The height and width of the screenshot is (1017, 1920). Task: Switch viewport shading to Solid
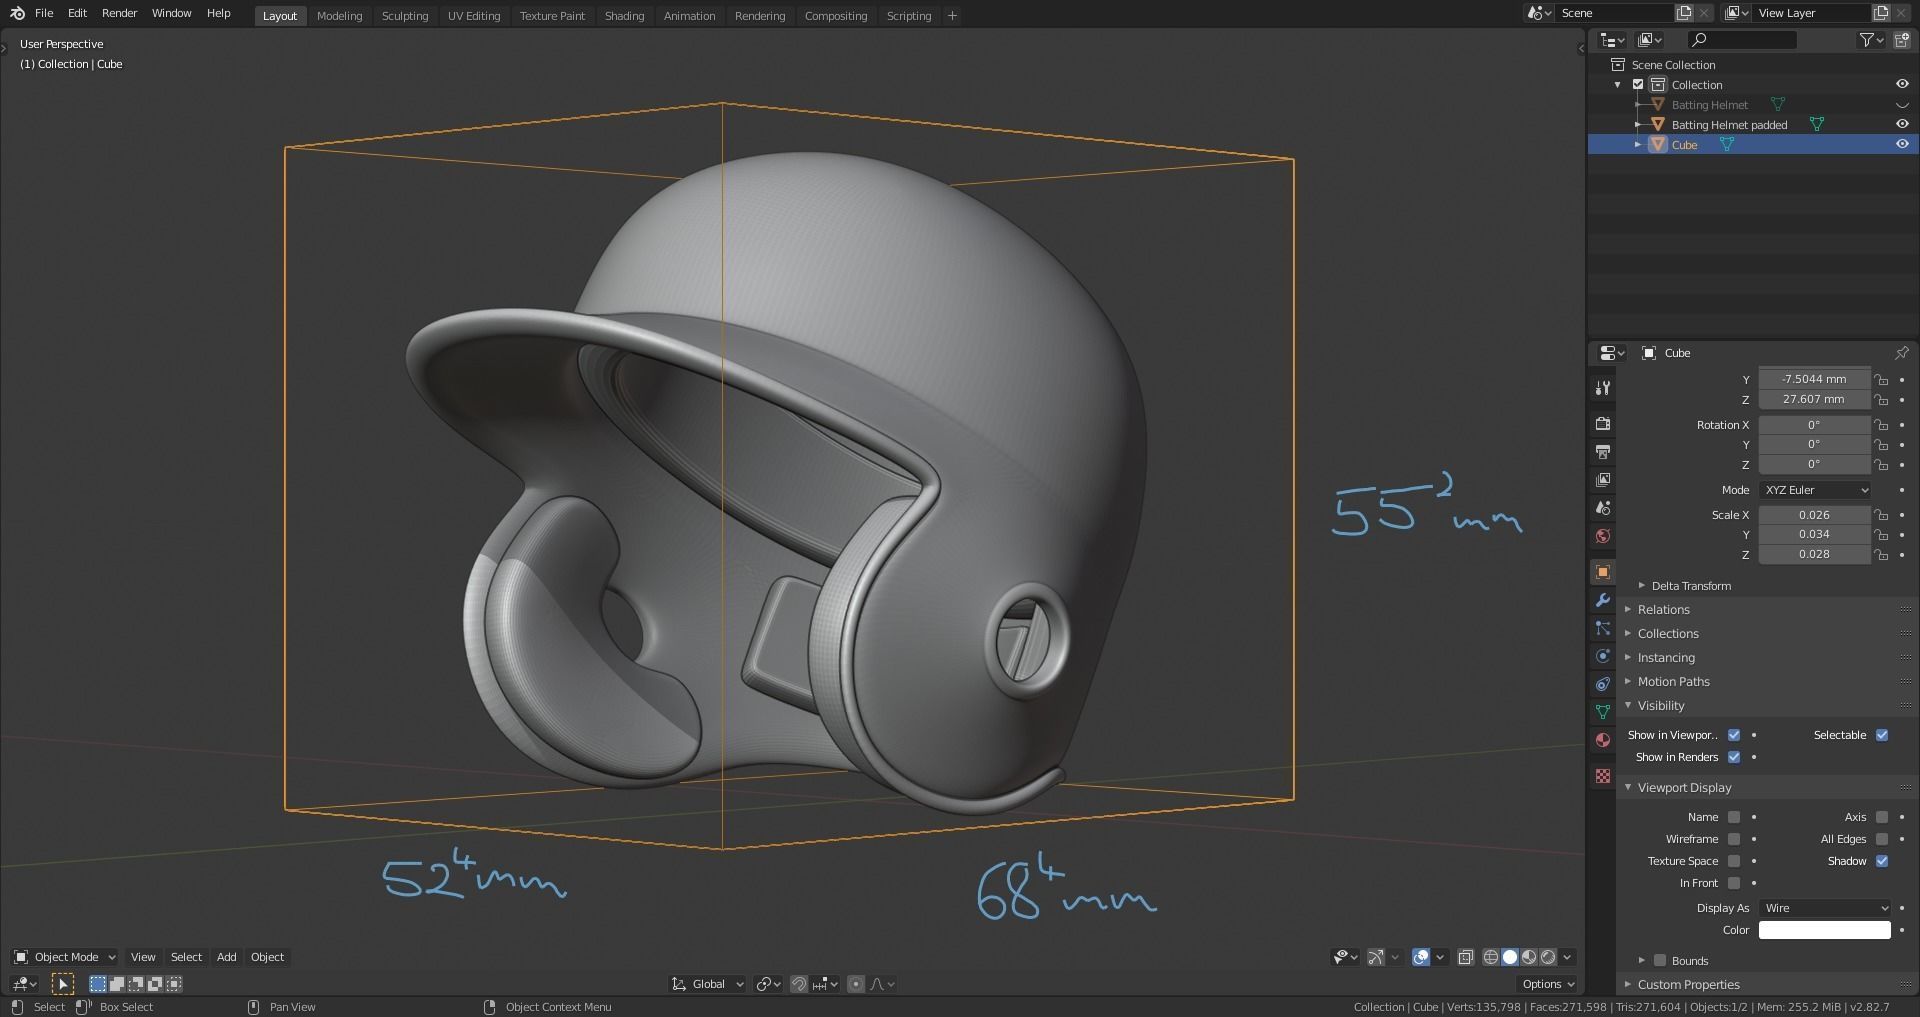pos(1510,957)
